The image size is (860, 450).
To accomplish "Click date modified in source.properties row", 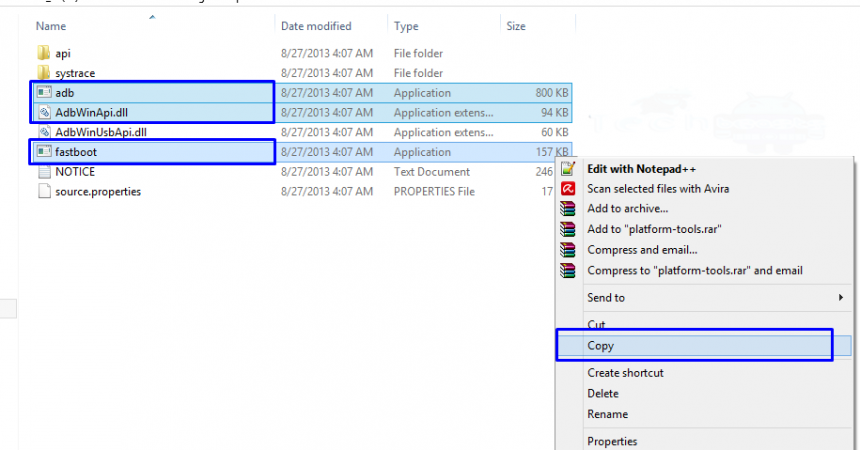I will (327, 192).
